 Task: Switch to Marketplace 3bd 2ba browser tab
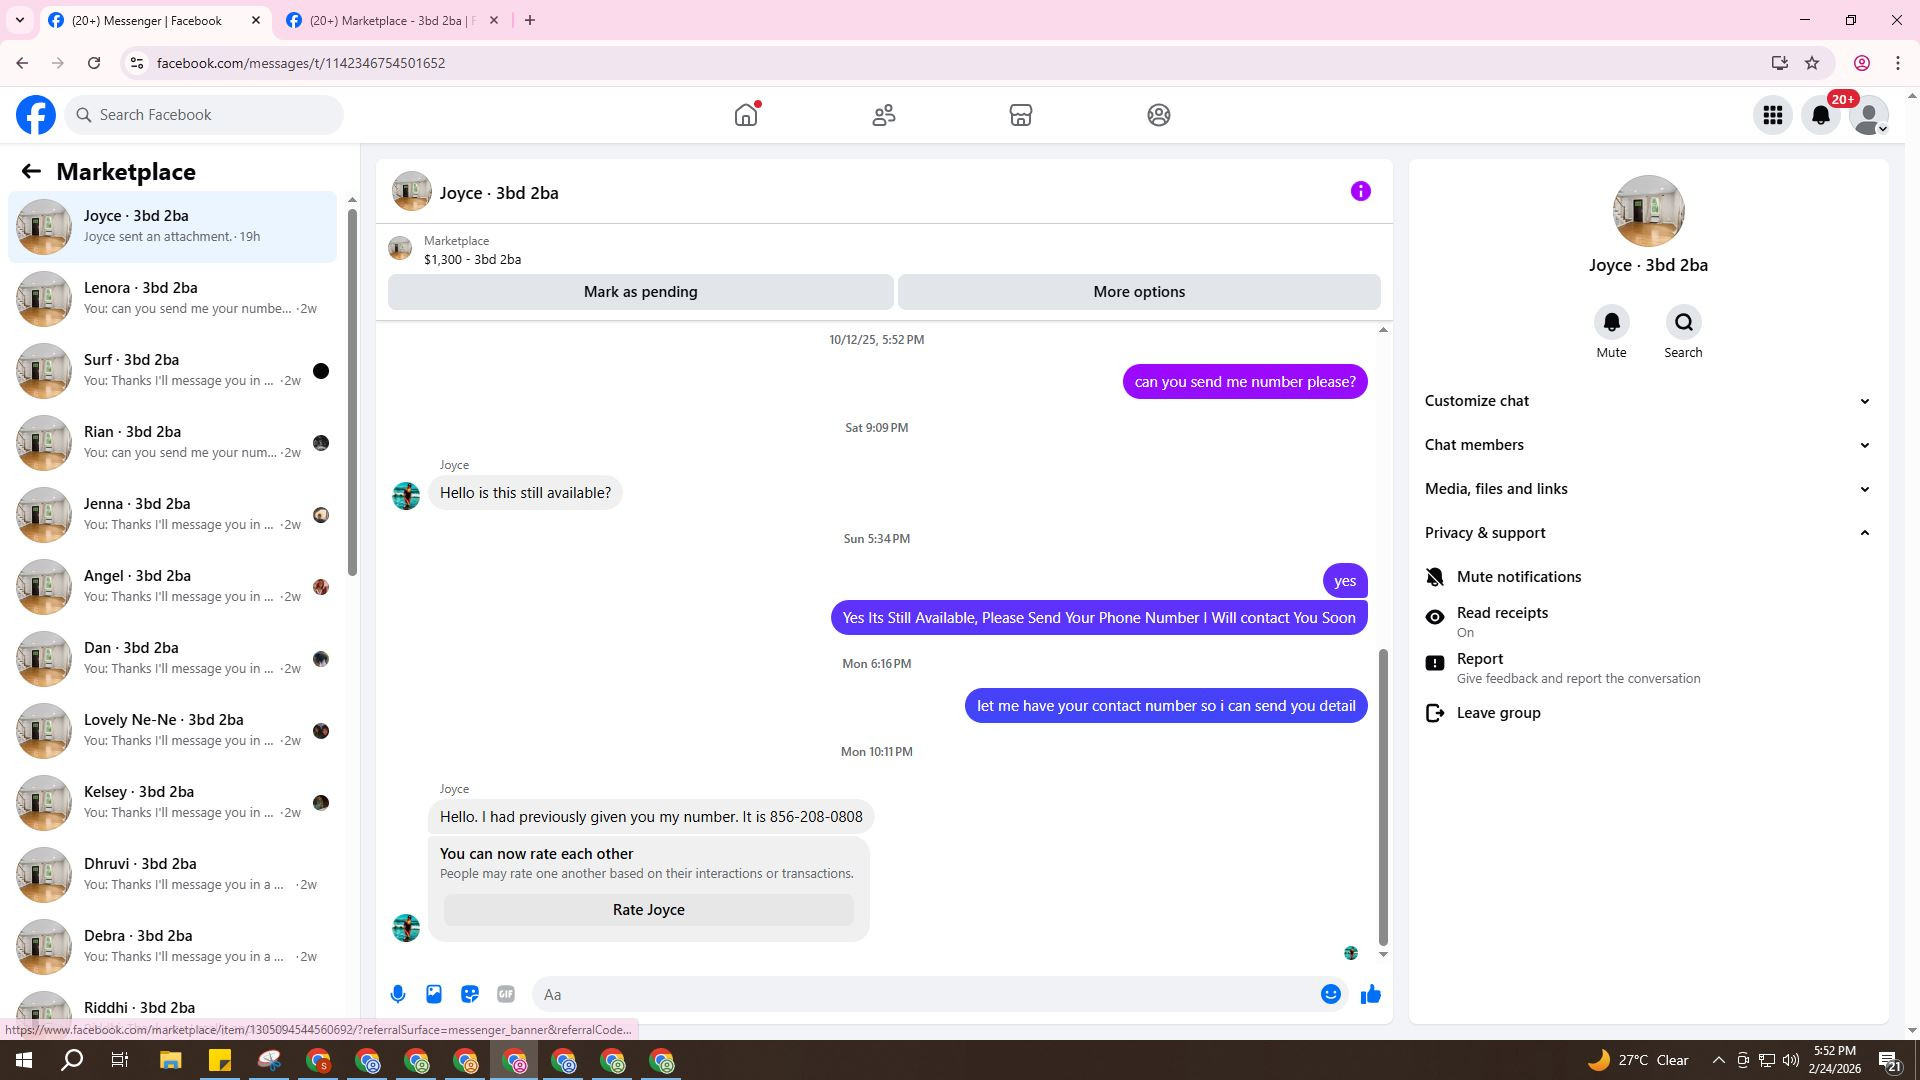[x=392, y=20]
